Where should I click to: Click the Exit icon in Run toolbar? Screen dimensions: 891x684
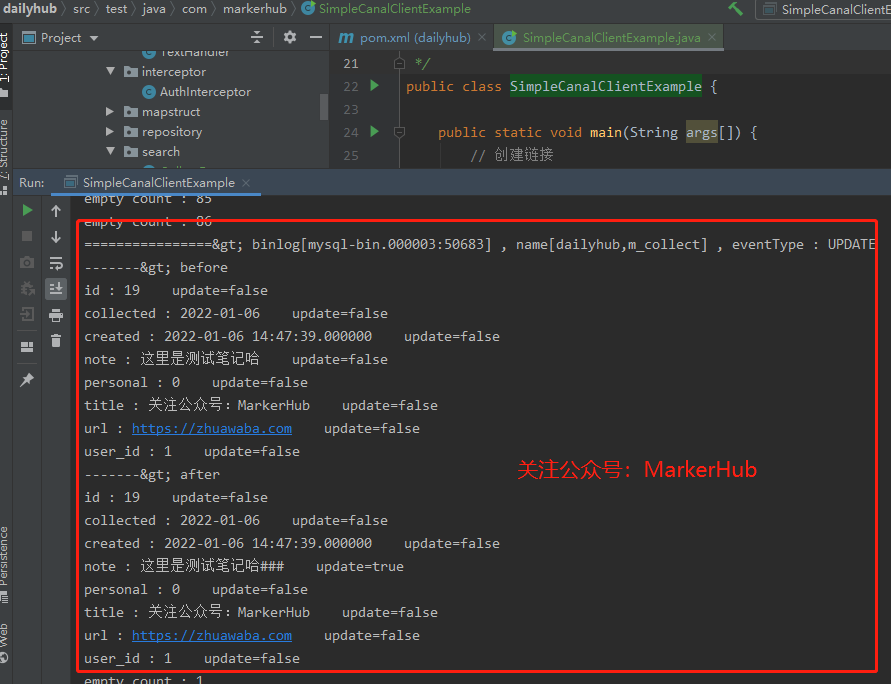(27, 314)
